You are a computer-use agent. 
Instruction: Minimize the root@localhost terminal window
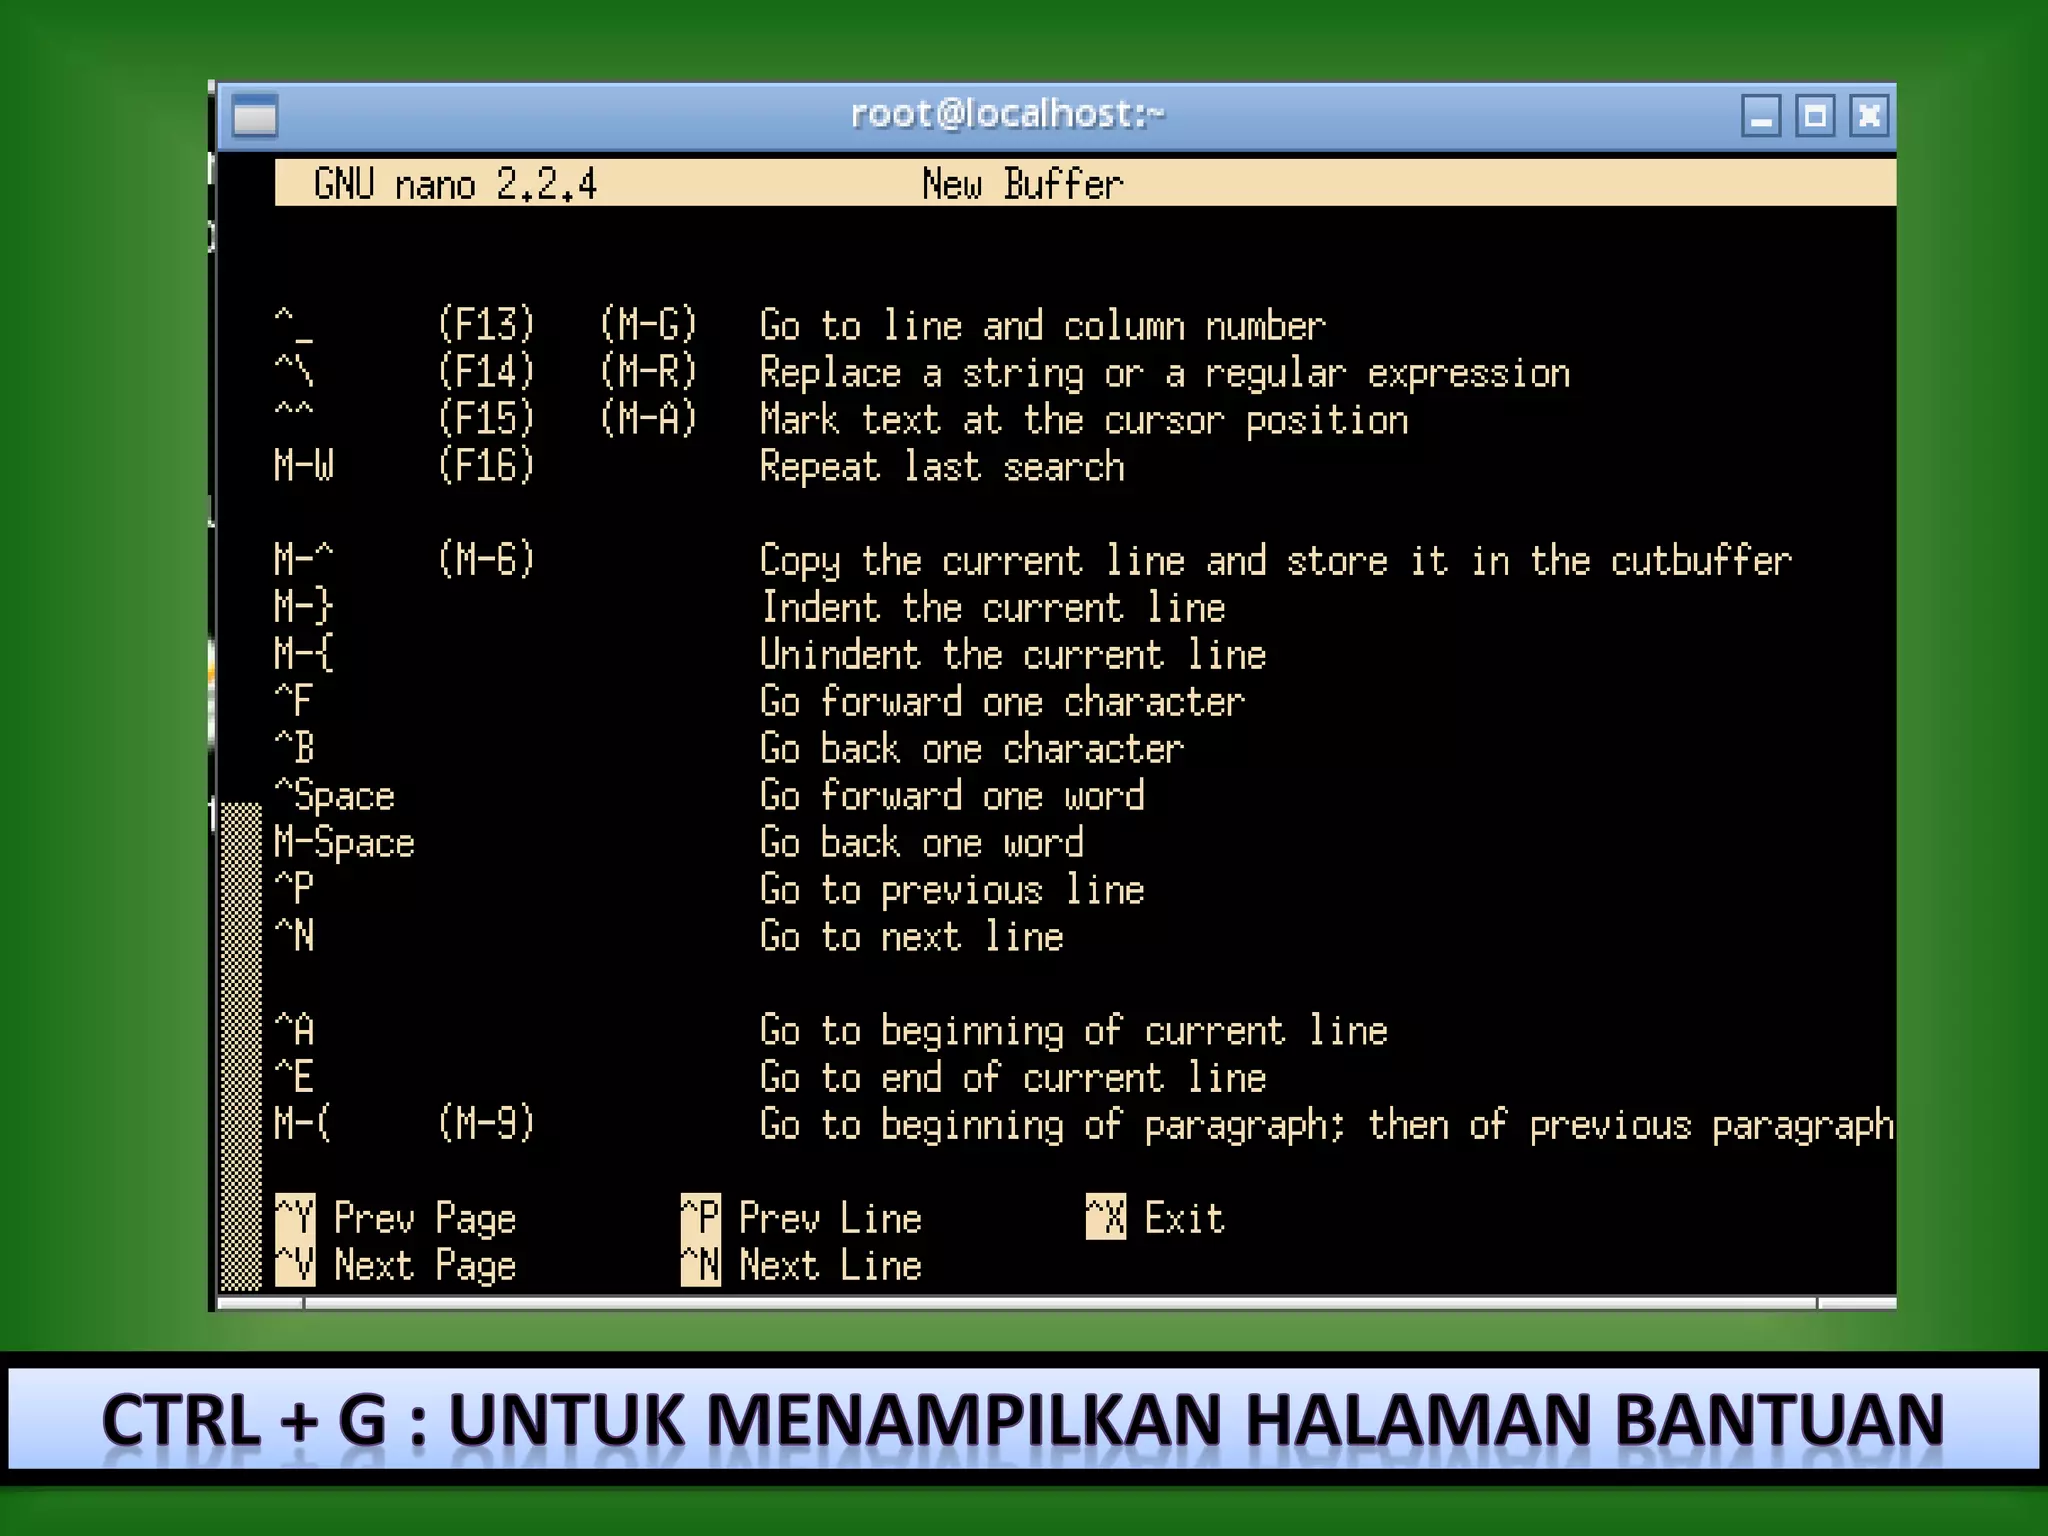[x=1760, y=118]
